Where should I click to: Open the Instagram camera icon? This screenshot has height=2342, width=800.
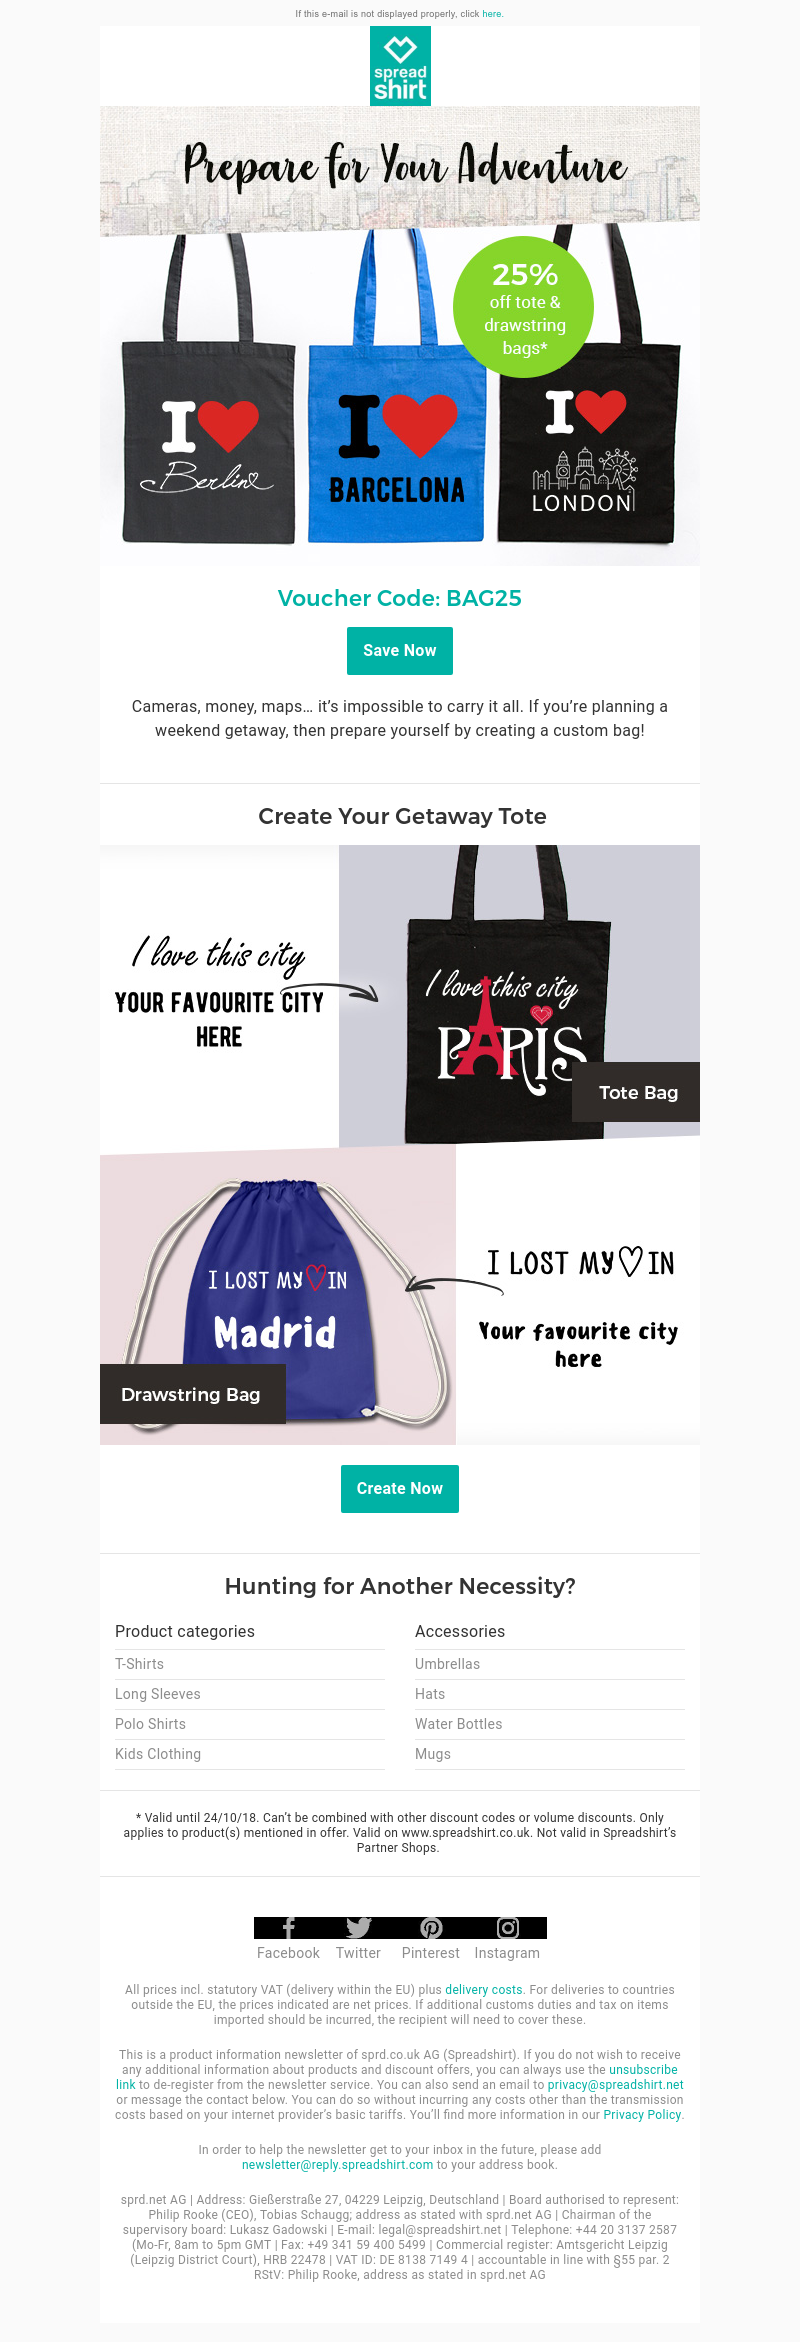[x=508, y=1927]
